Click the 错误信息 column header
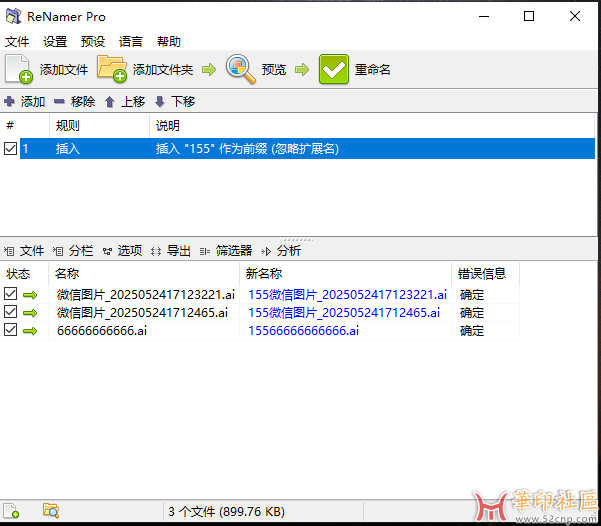The width and height of the screenshot is (601, 526). click(482, 274)
